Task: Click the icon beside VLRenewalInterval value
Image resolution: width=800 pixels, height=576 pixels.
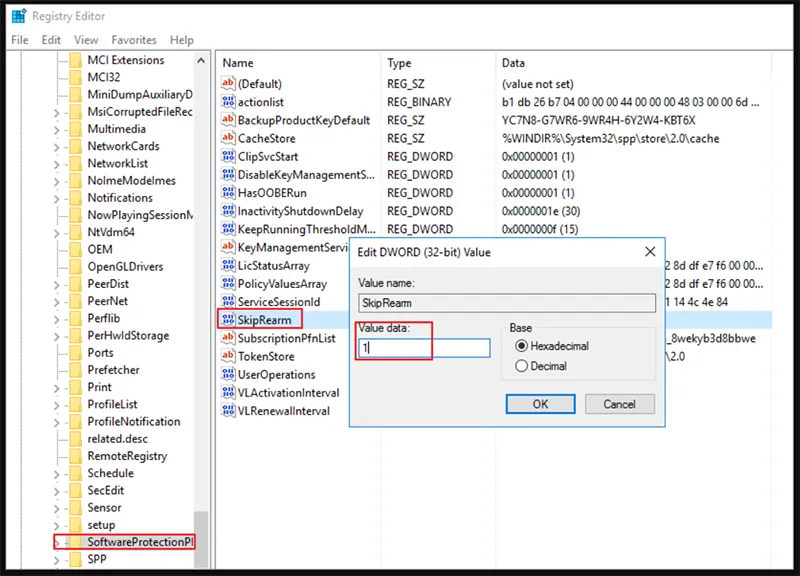Action: click(227, 411)
